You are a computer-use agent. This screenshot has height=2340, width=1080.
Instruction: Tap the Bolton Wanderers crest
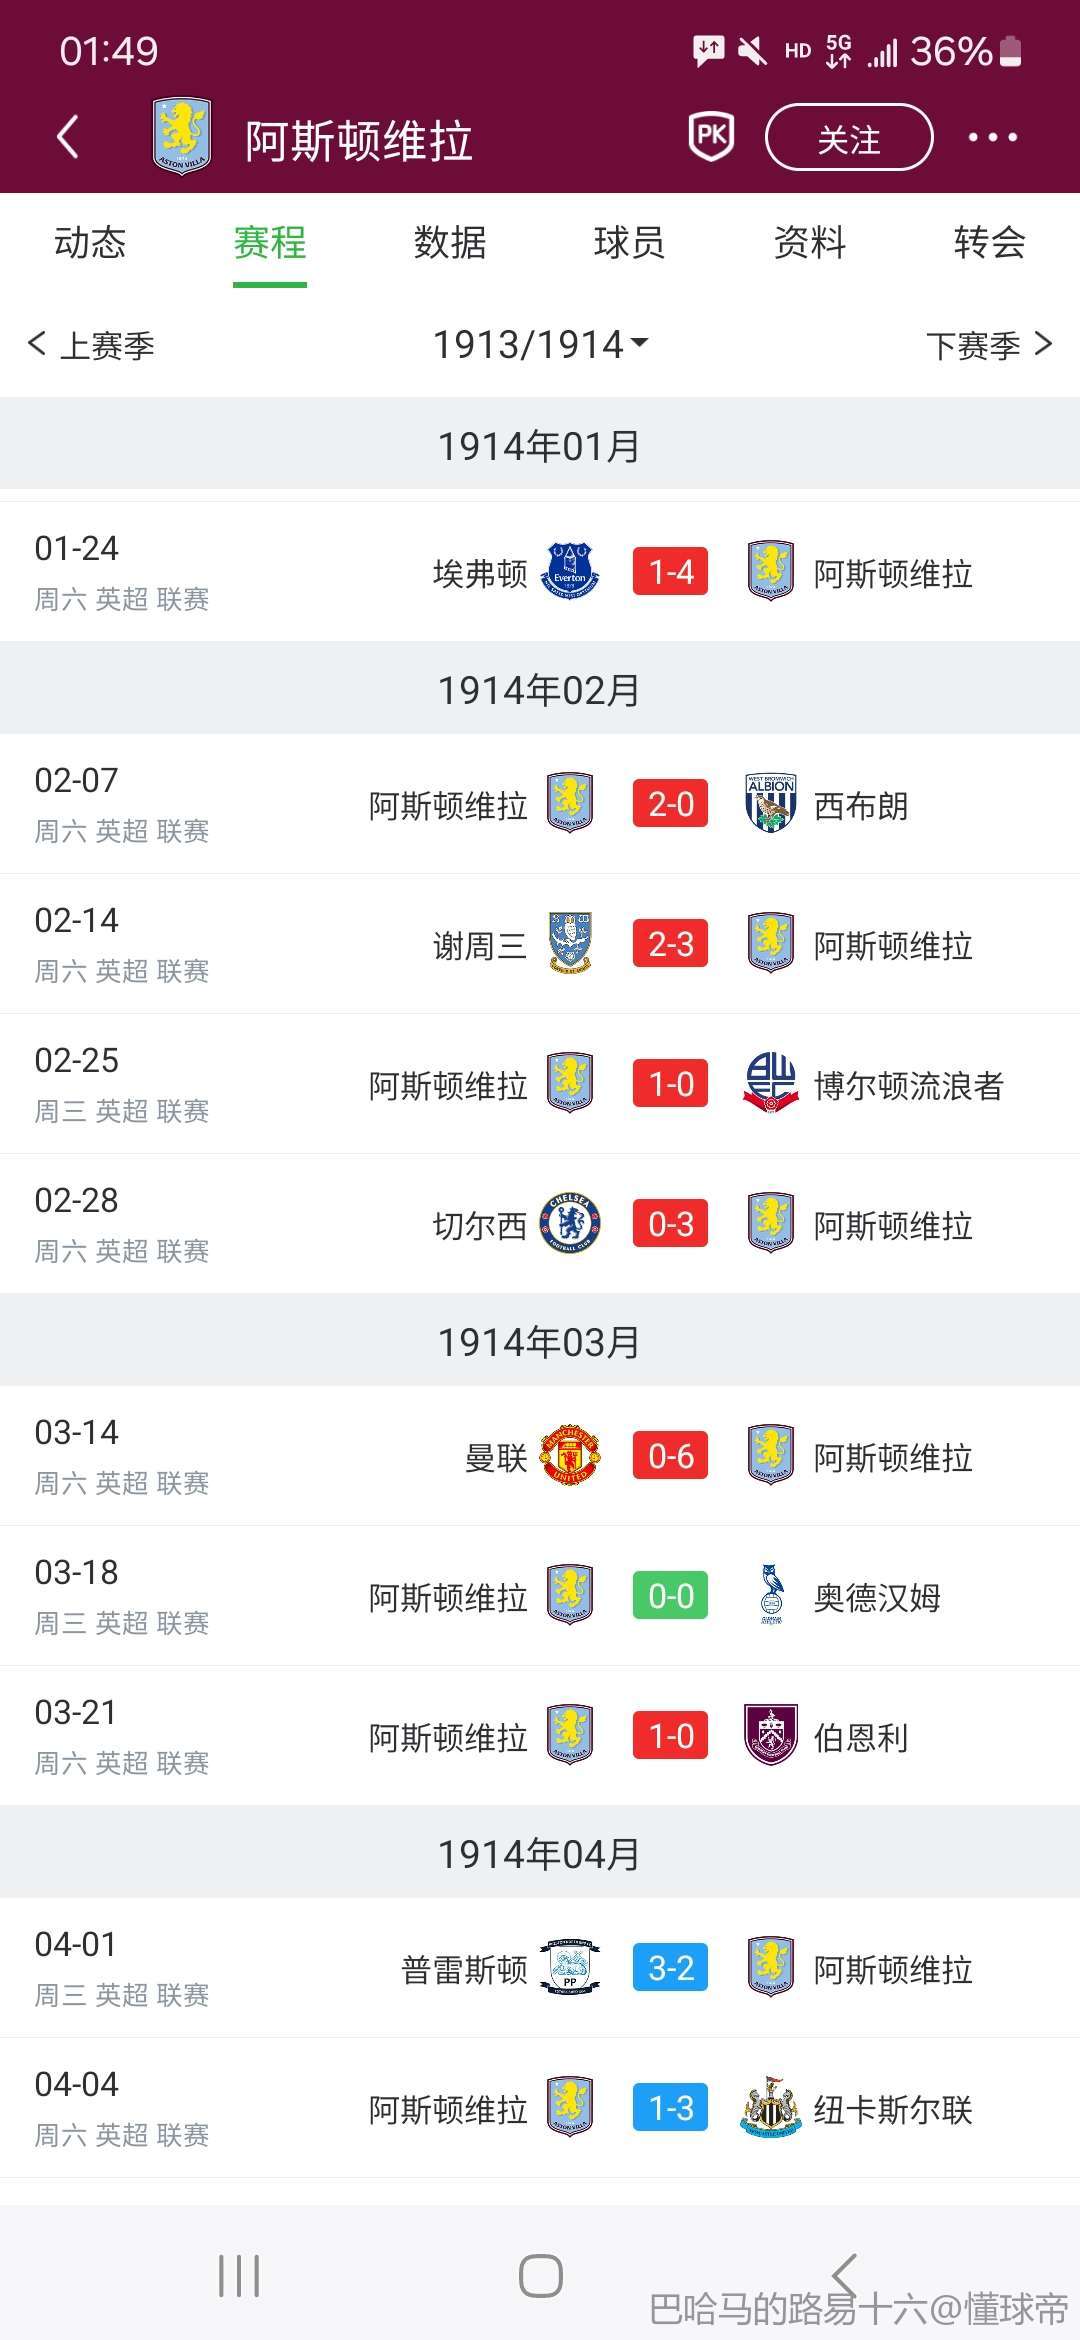point(771,1084)
